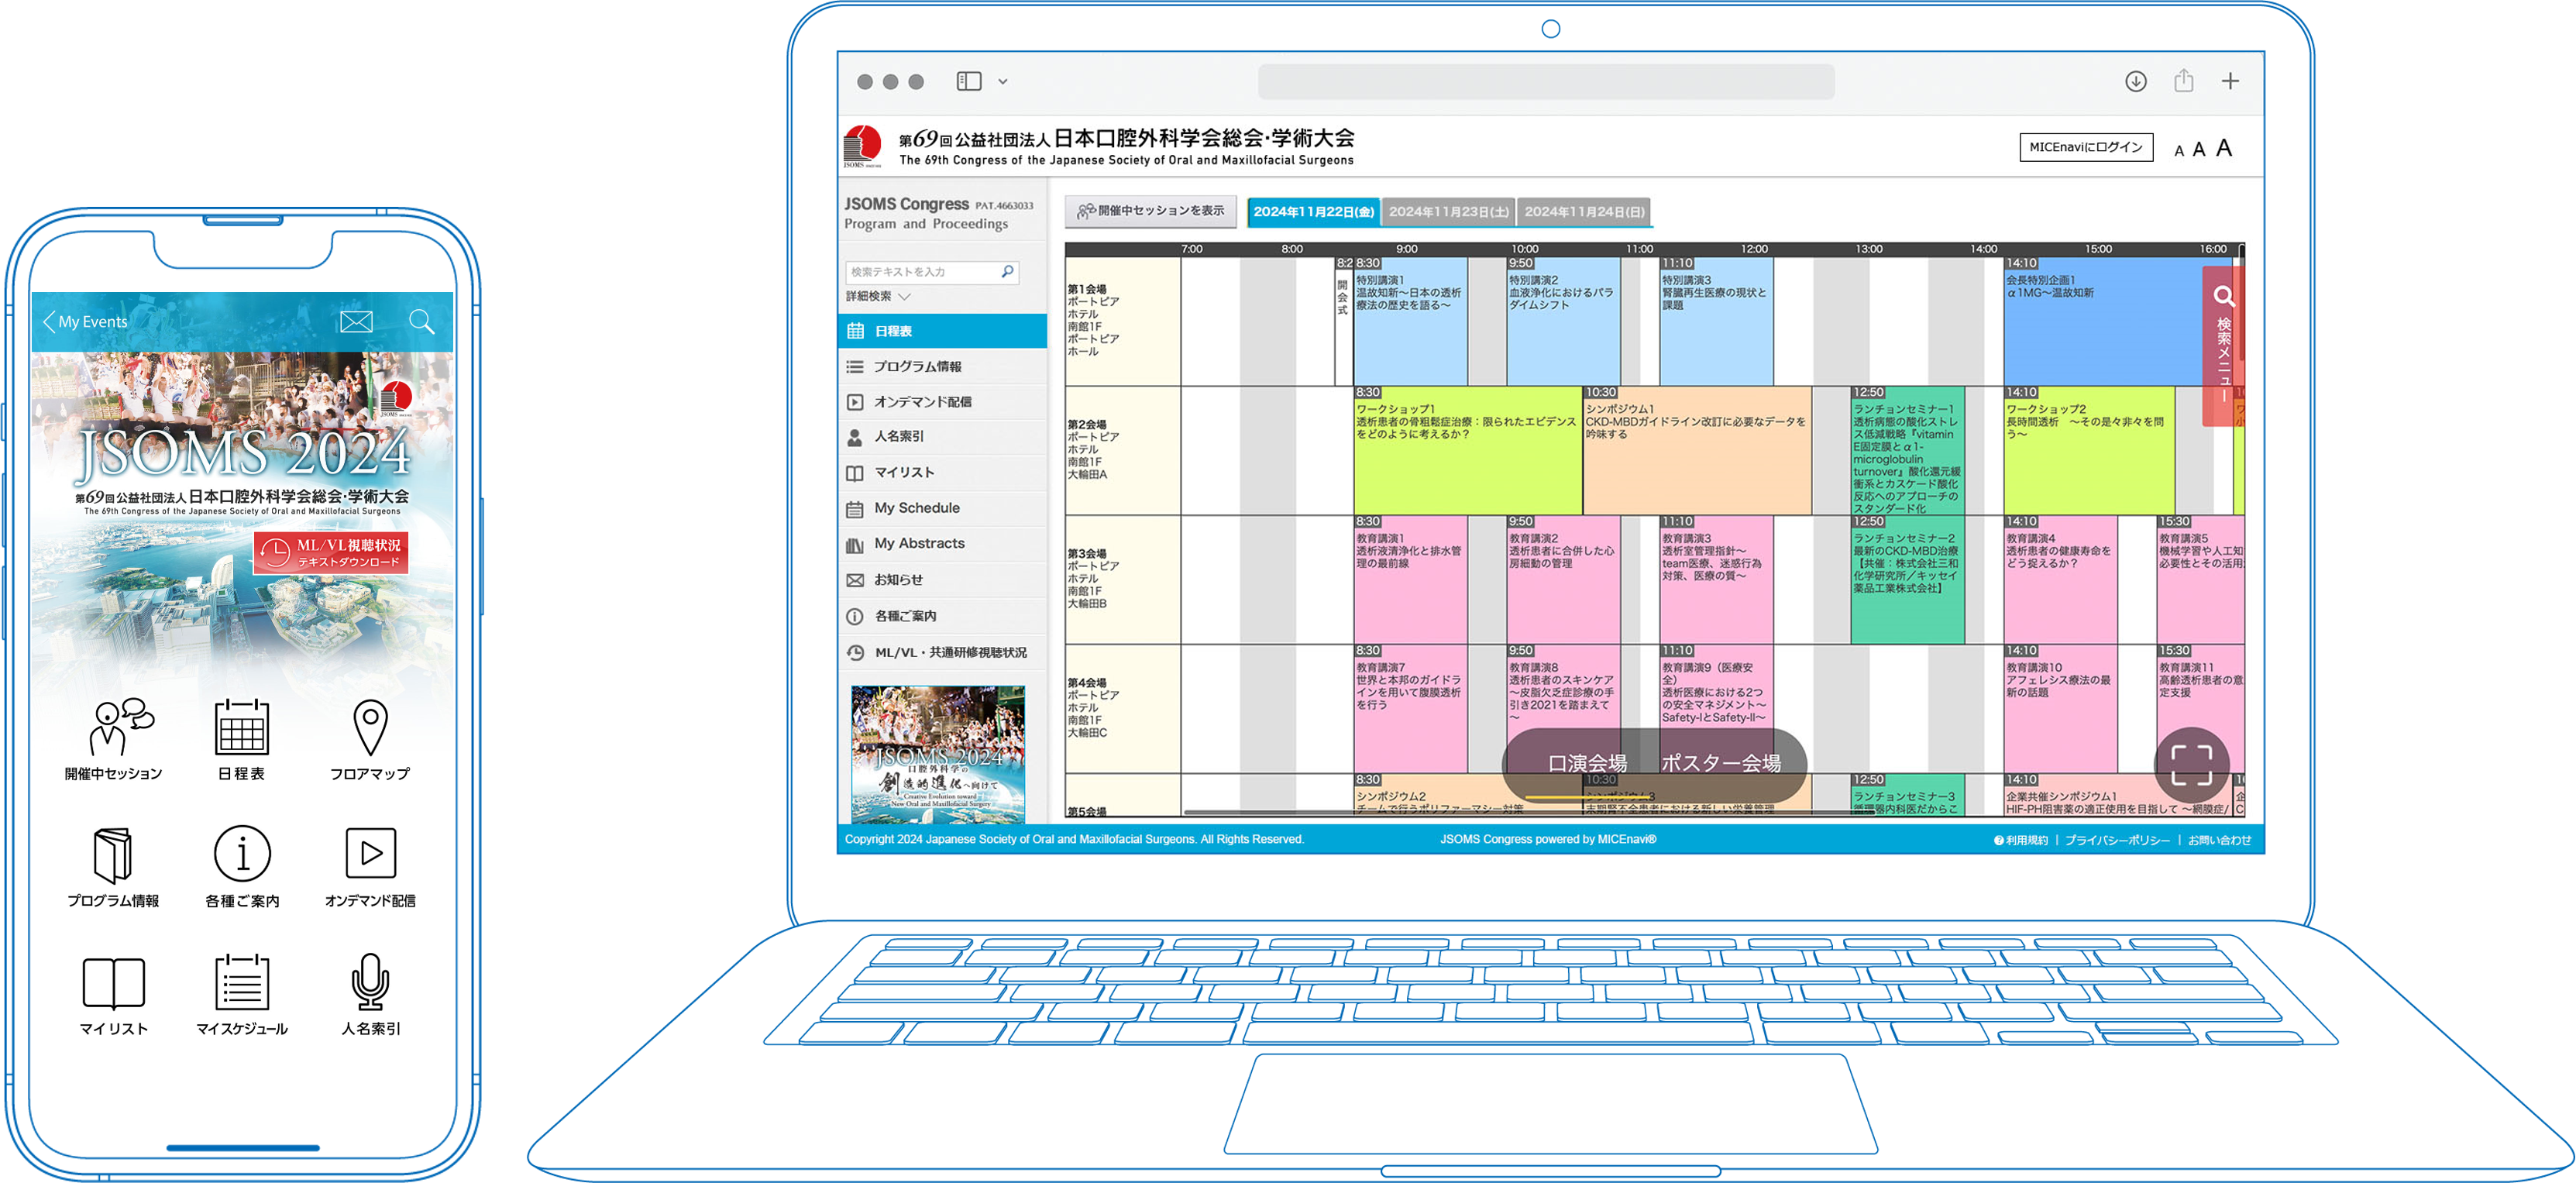The width and height of the screenshot is (2576, 1183).
Task: Tap ML/VL視聴状況 red banner on phone
Action: (331, 552)
